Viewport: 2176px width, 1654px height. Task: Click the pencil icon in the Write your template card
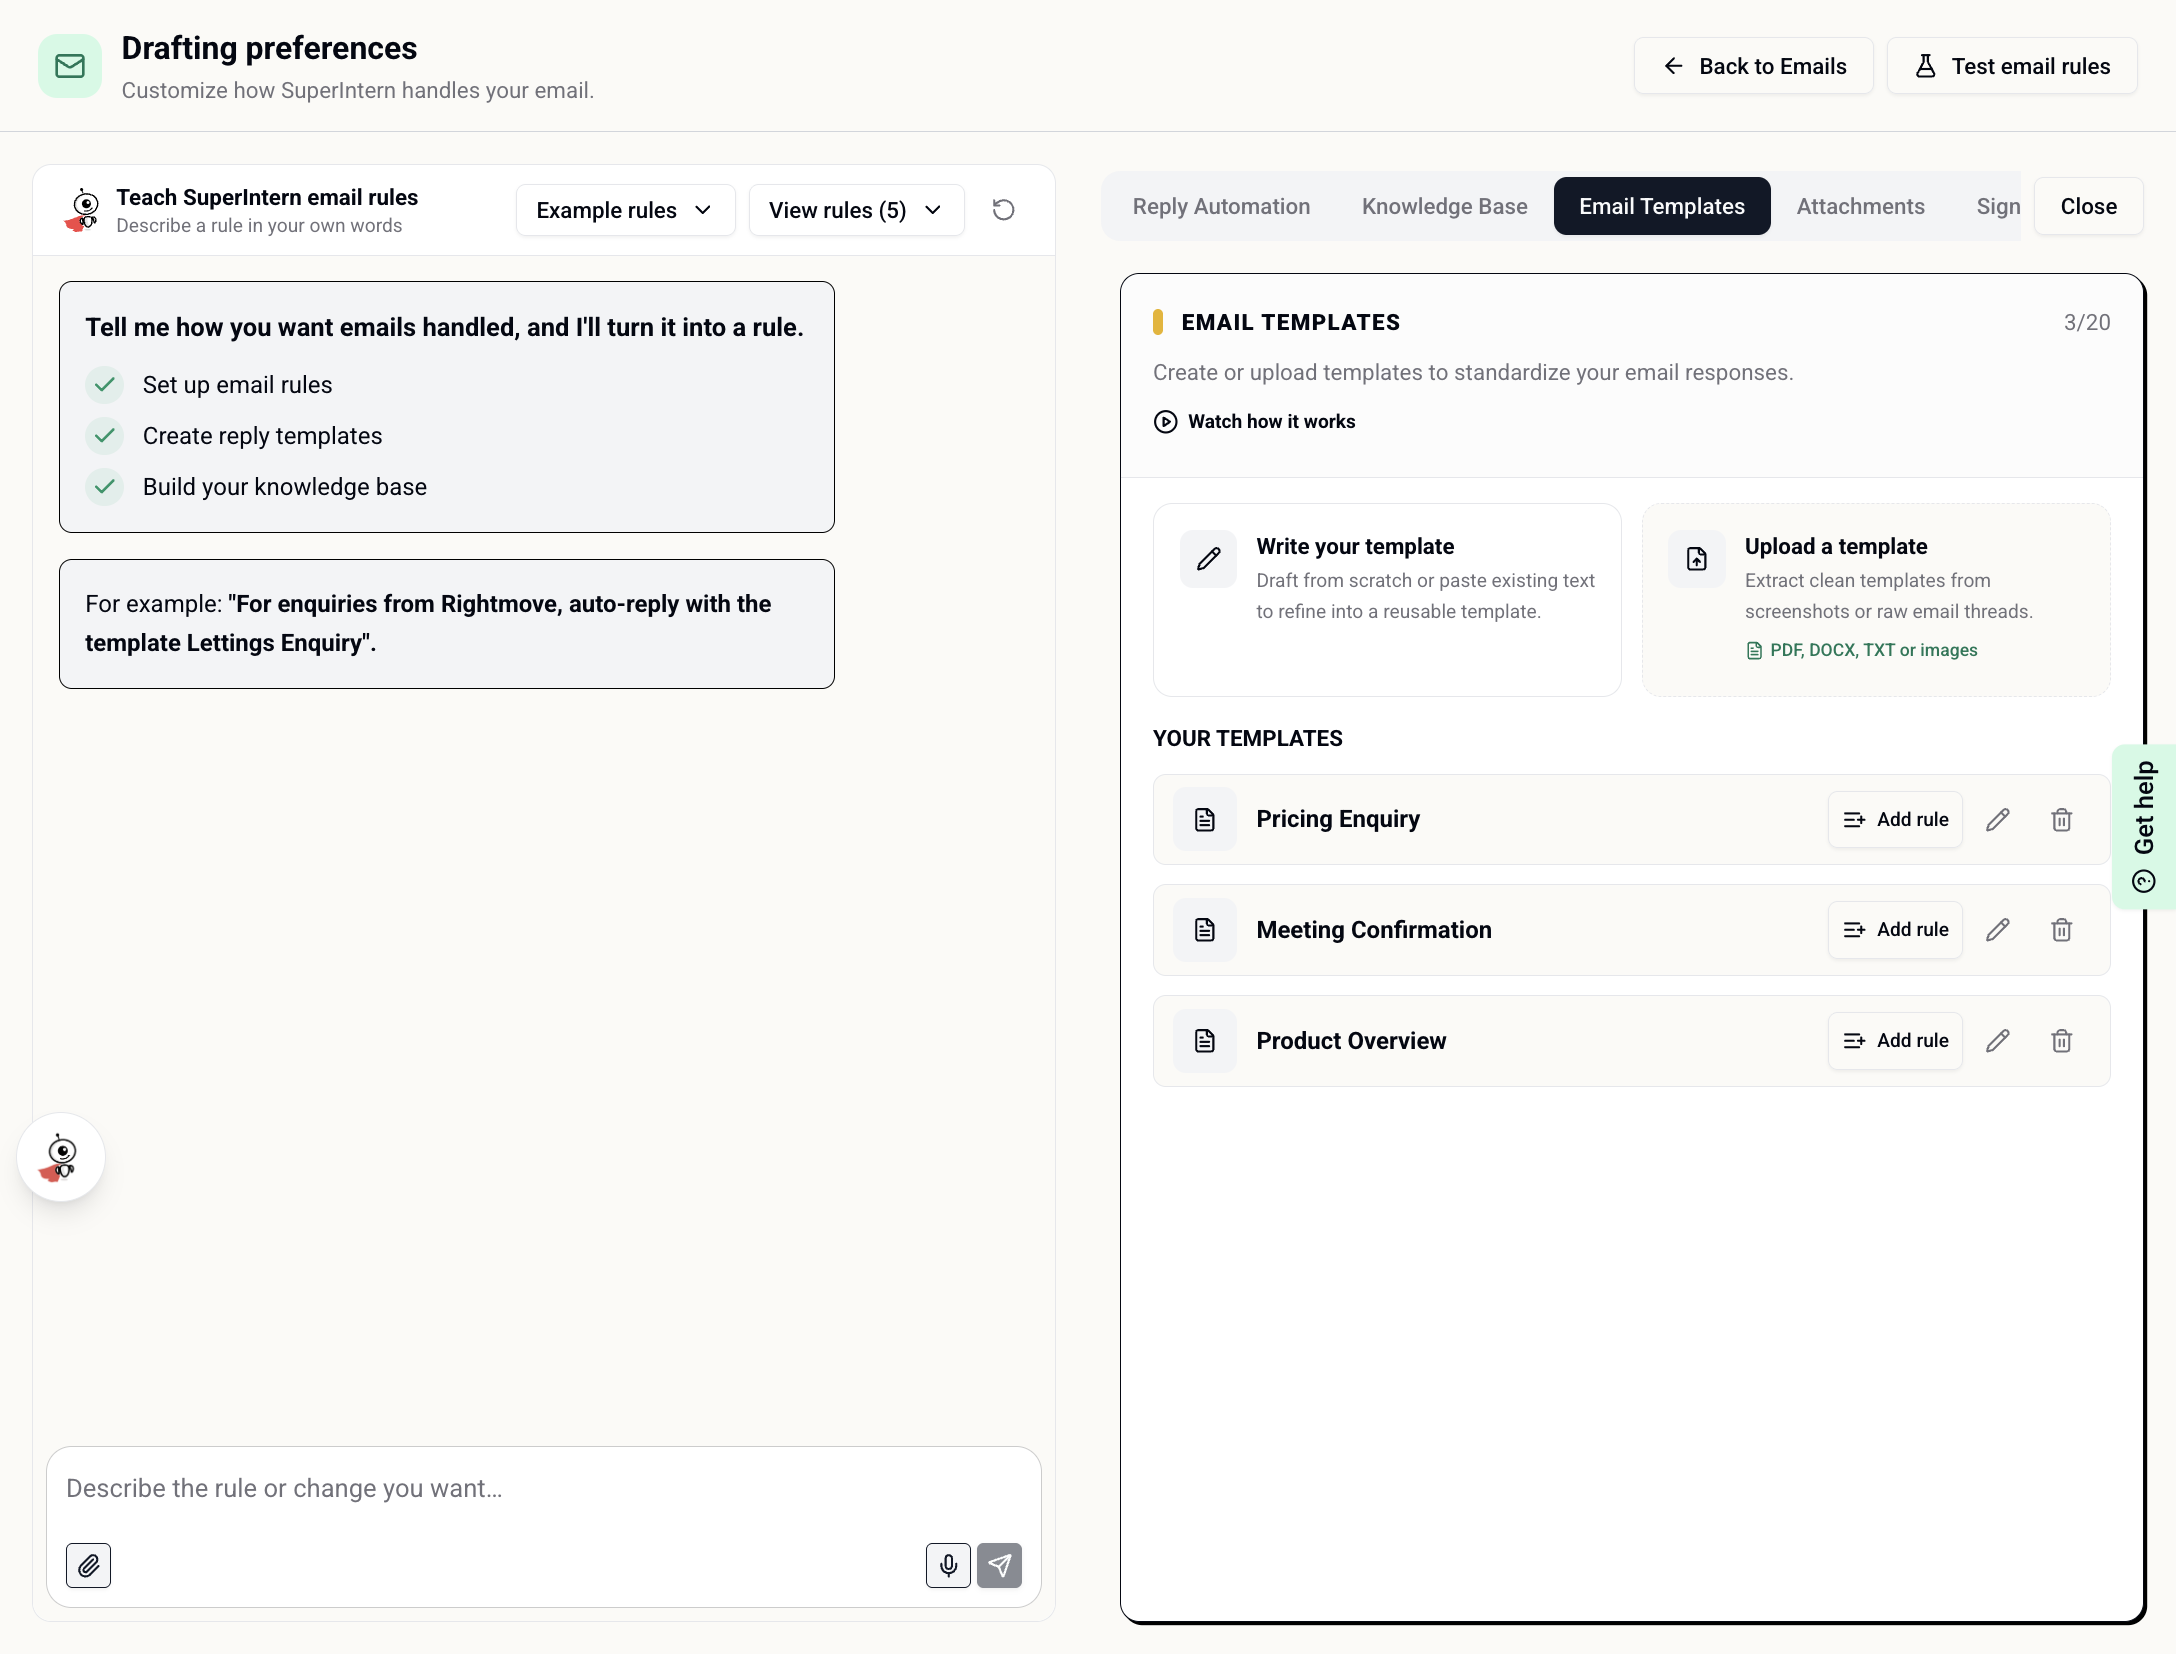pos(1209,559)
